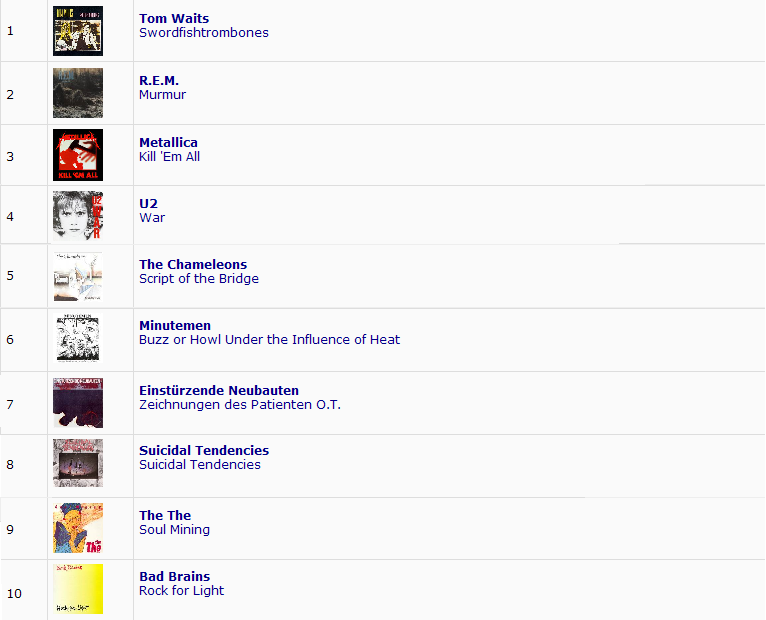Open Buzz or Howl Under the Influence of Heat

point(269,340)
